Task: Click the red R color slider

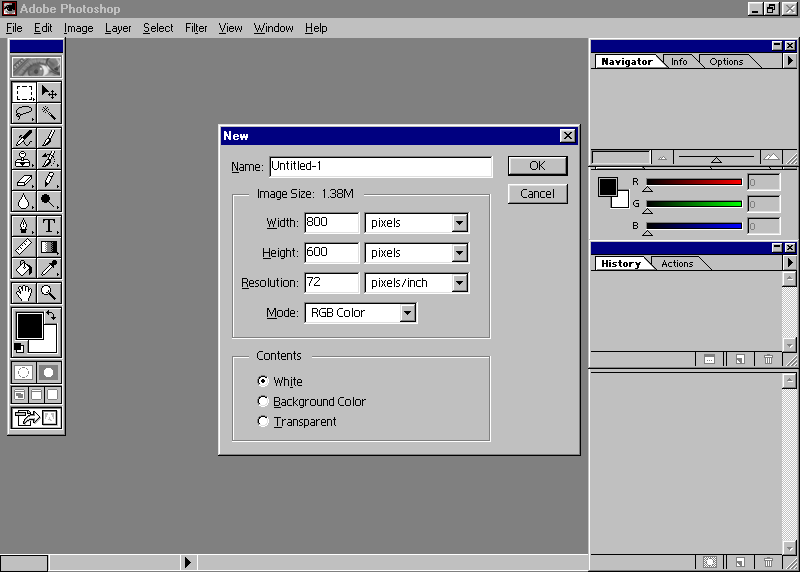Action: 694,182
